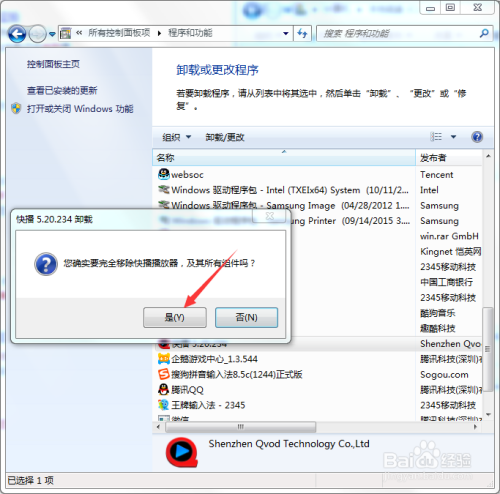
Task: Click the view options list icon
Action: click(436, 137)
